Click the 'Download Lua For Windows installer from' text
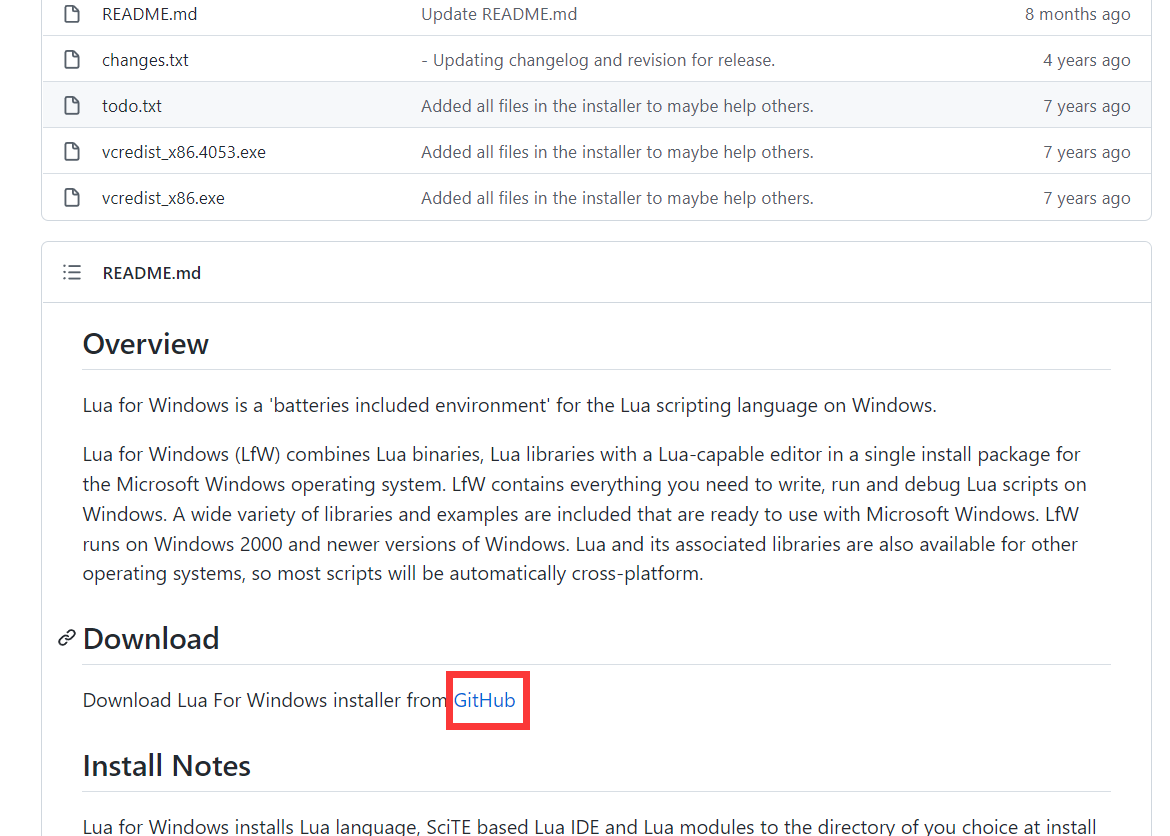1170x836 pixels. 265,700
